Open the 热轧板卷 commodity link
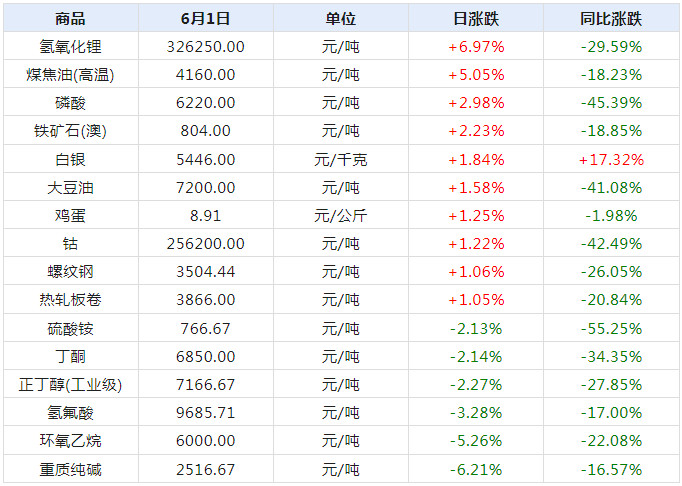The height and width of the screenshot is (486, 682). 70,299
